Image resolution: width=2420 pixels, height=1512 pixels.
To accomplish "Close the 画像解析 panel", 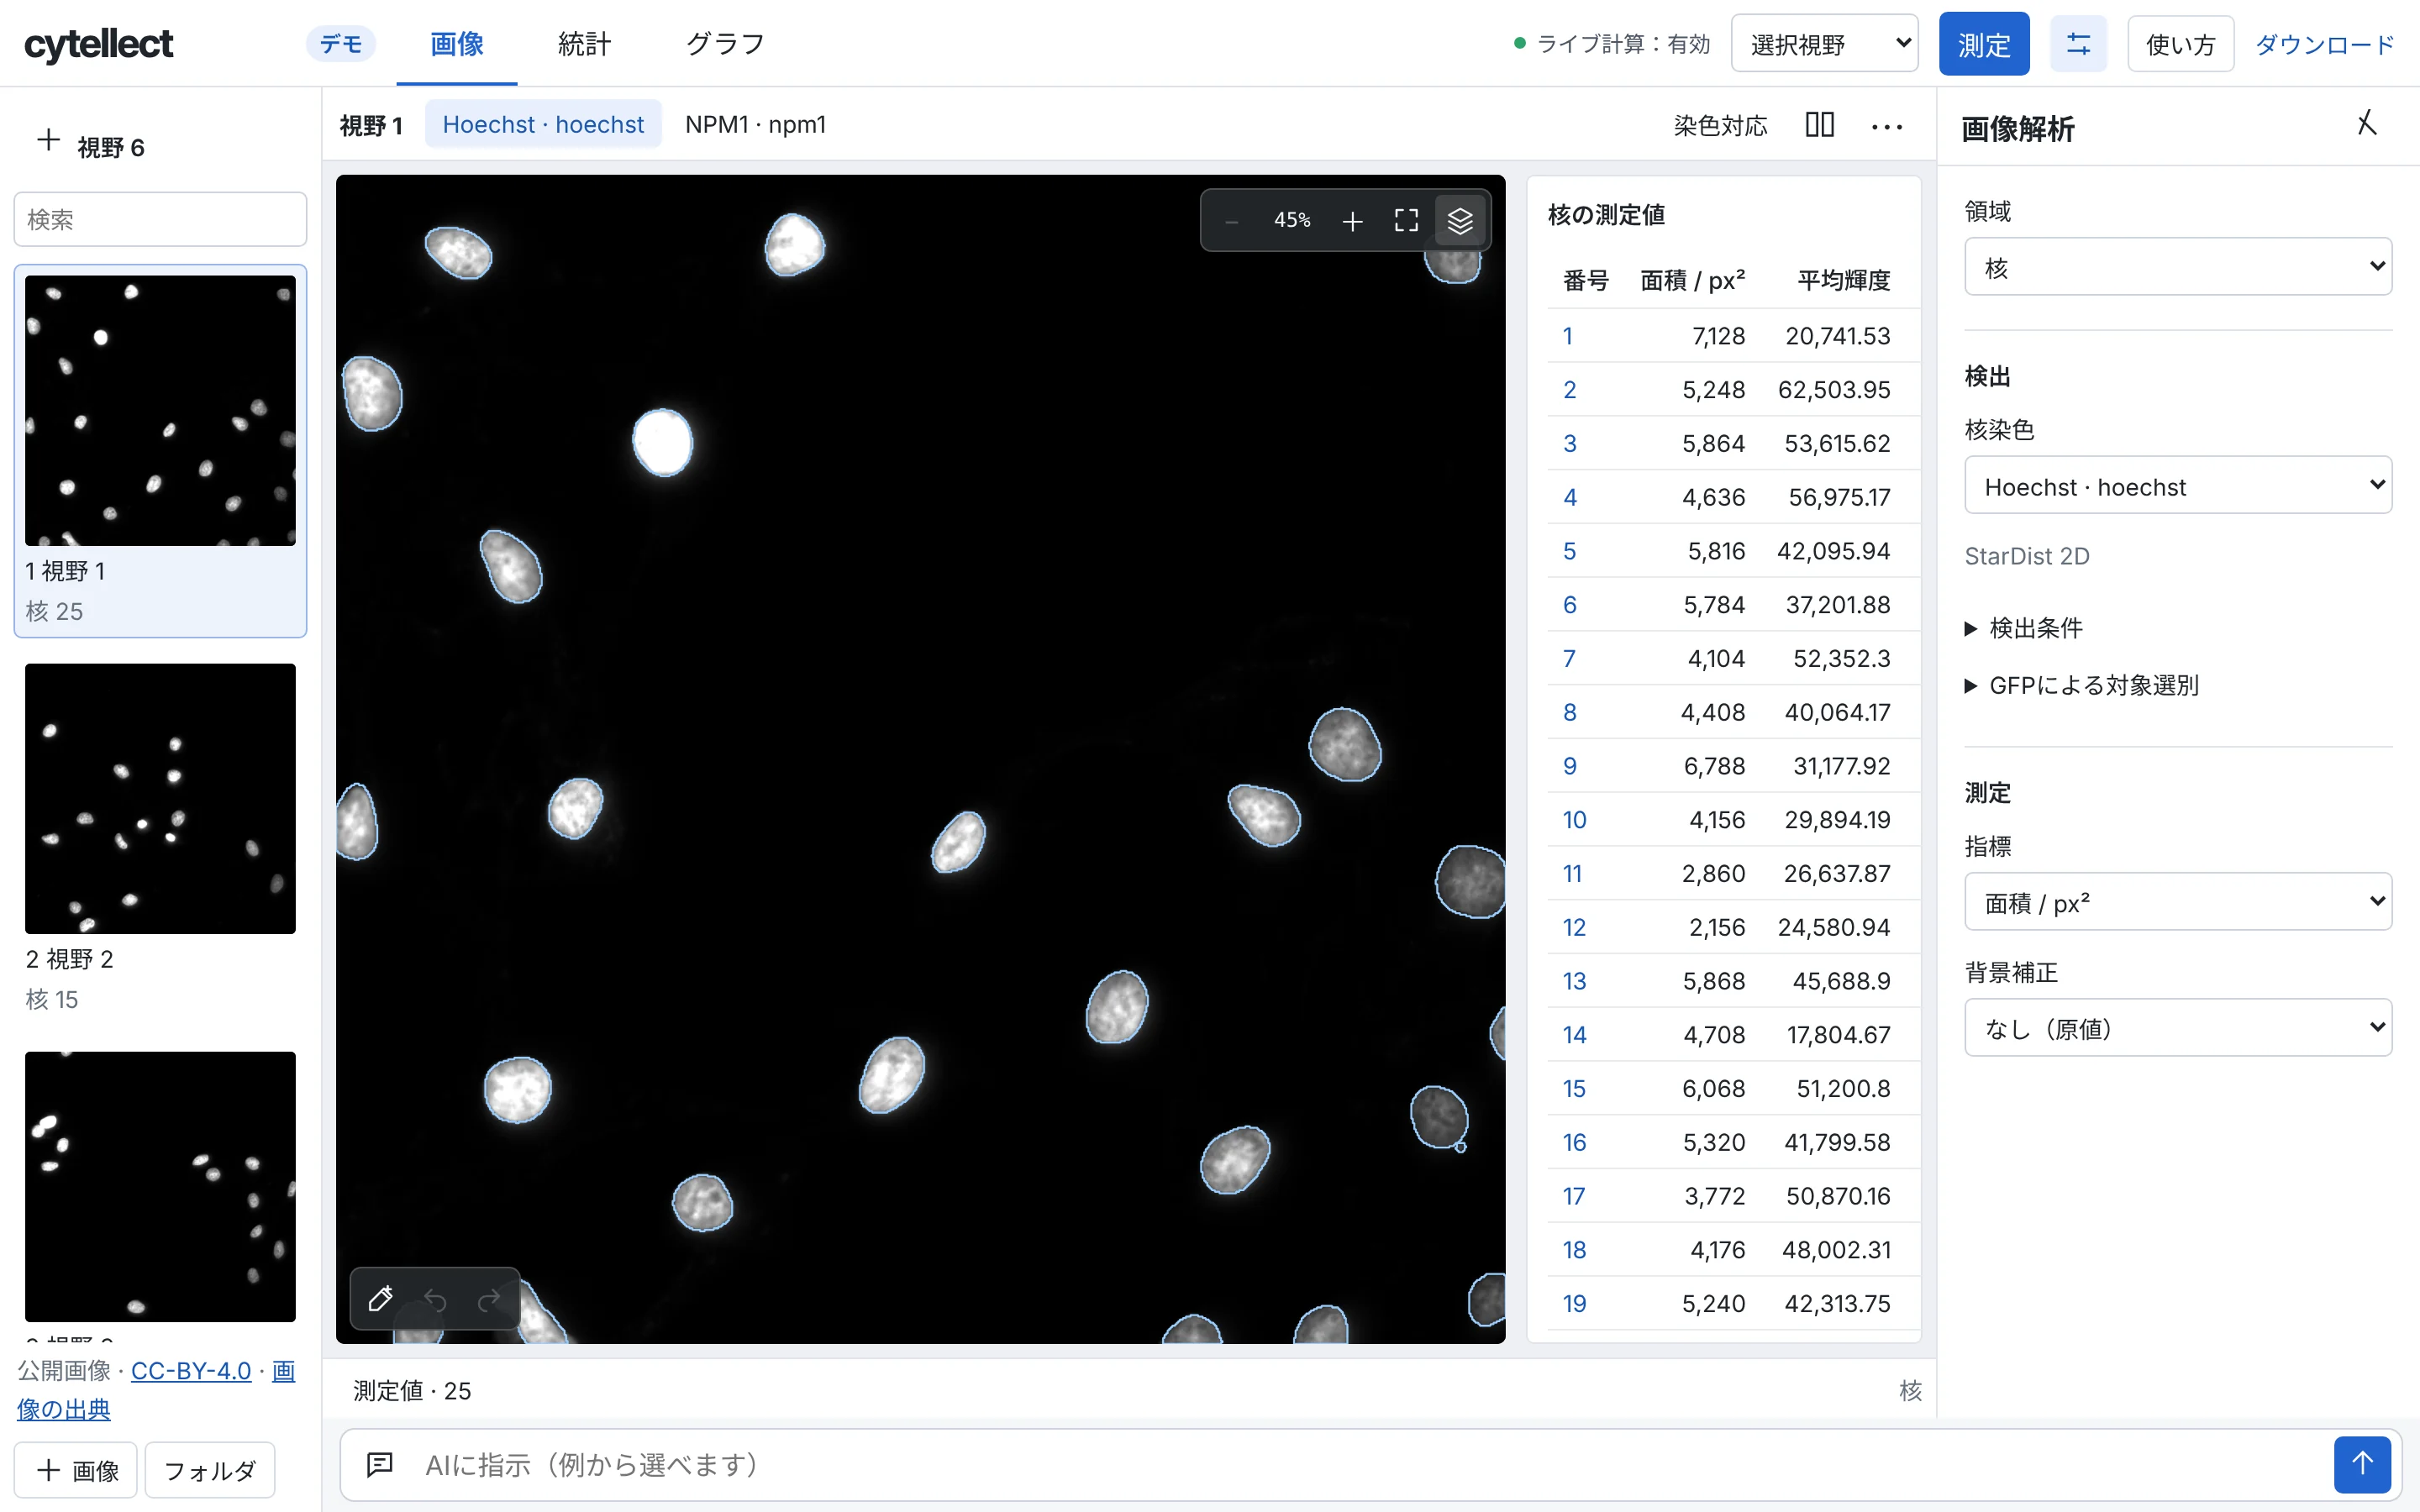I will 2366,124.
